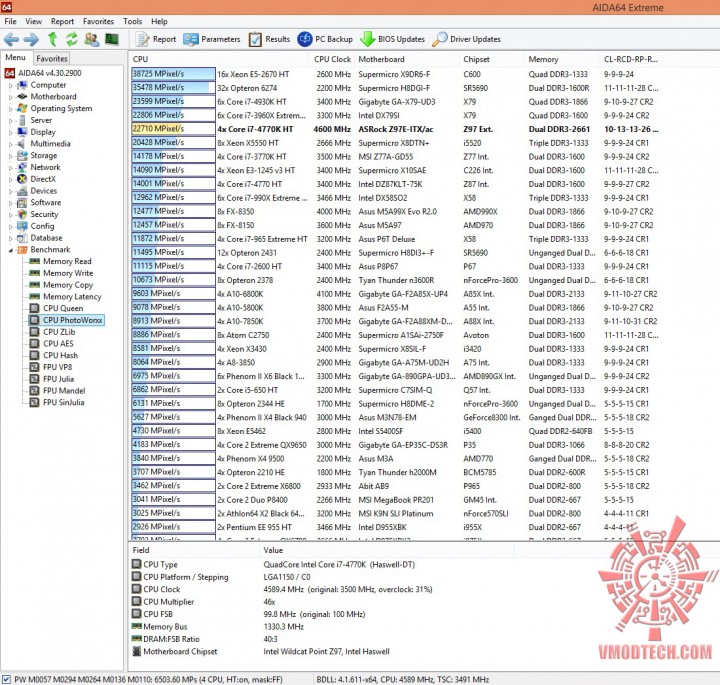Select the Database tree item
Viewport: 720px width, 685px height.
point(39,238)
